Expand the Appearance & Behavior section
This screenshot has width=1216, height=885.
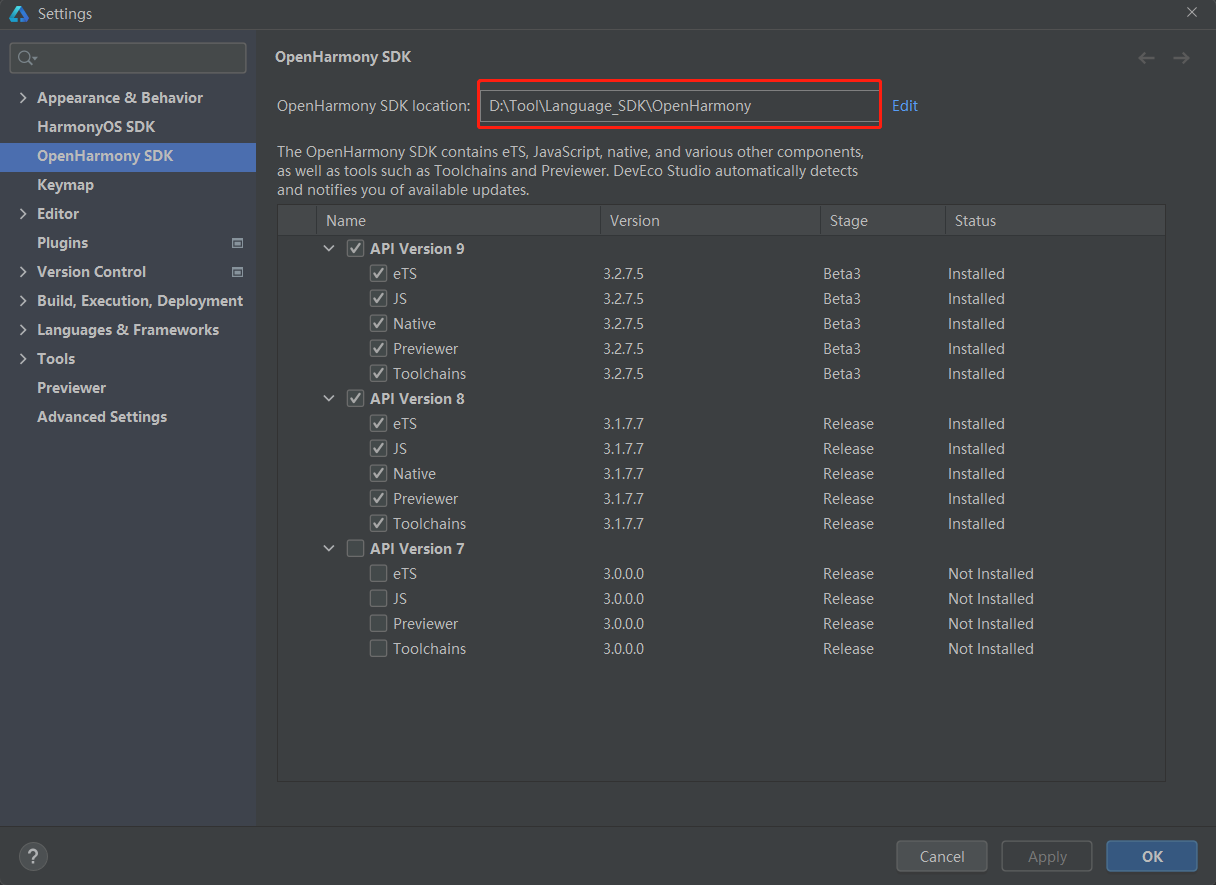click(23, 98)
